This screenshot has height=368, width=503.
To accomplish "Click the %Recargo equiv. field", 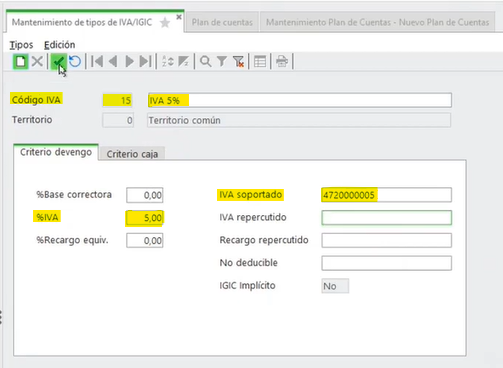I will (x=145, y=240).
